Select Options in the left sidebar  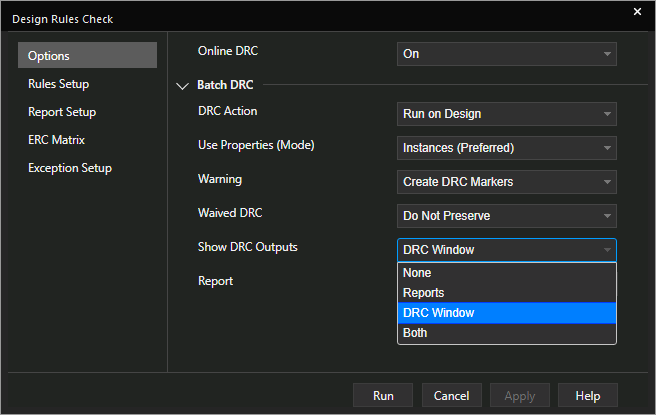(x=87, y=55)
